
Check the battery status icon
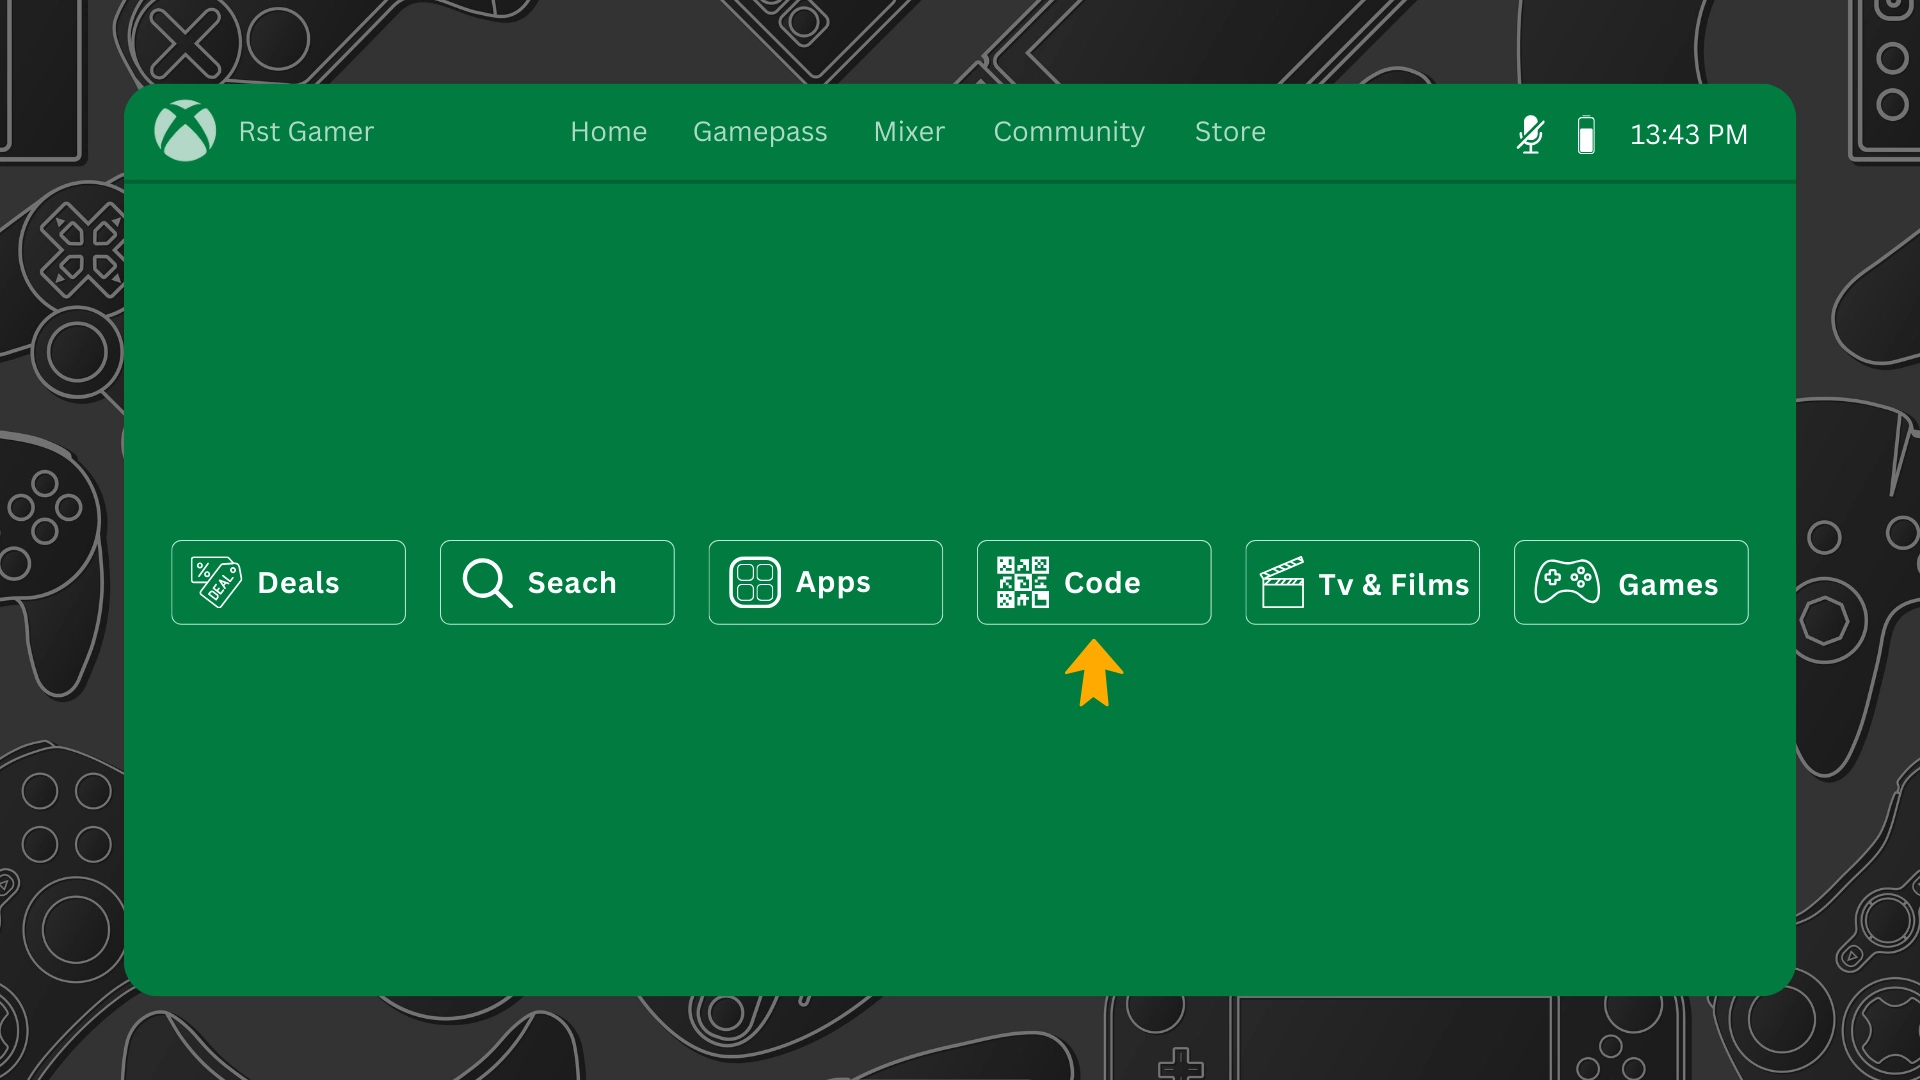(1586, 134)
